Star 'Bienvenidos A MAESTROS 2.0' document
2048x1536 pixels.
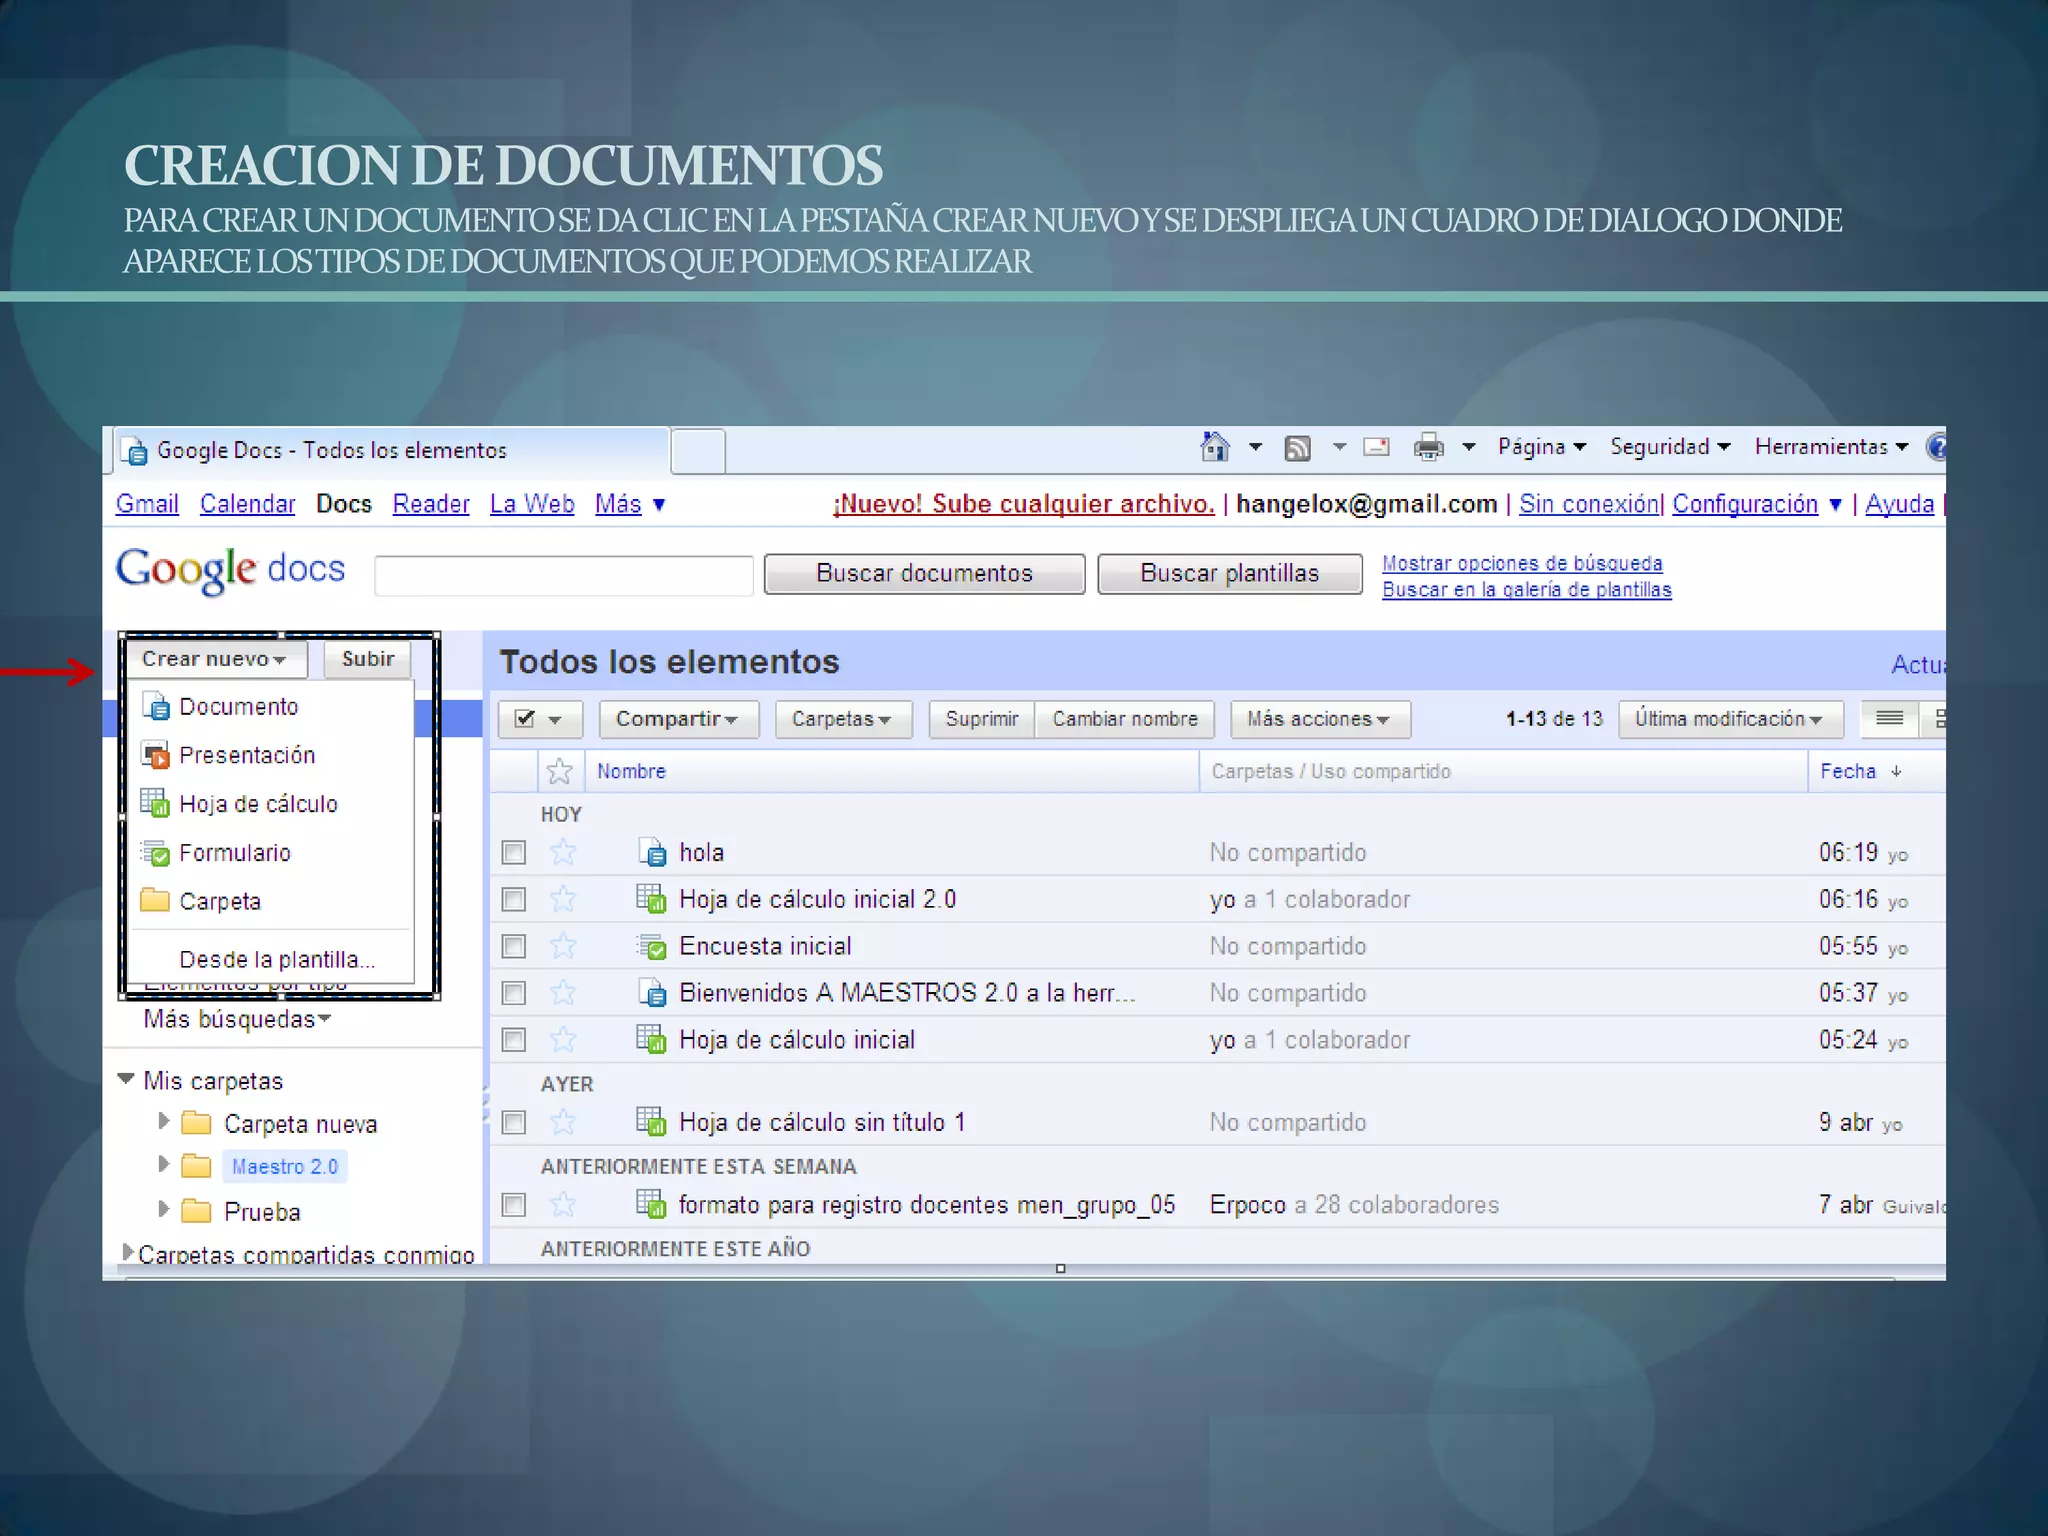tap(563, 993)
